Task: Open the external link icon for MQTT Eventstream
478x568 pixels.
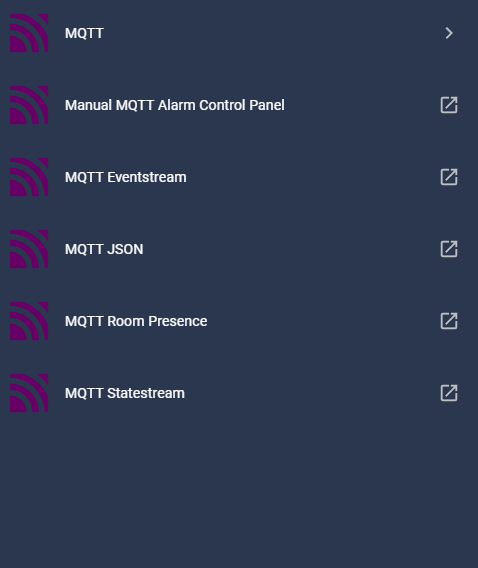Action: tap(449, 177)
